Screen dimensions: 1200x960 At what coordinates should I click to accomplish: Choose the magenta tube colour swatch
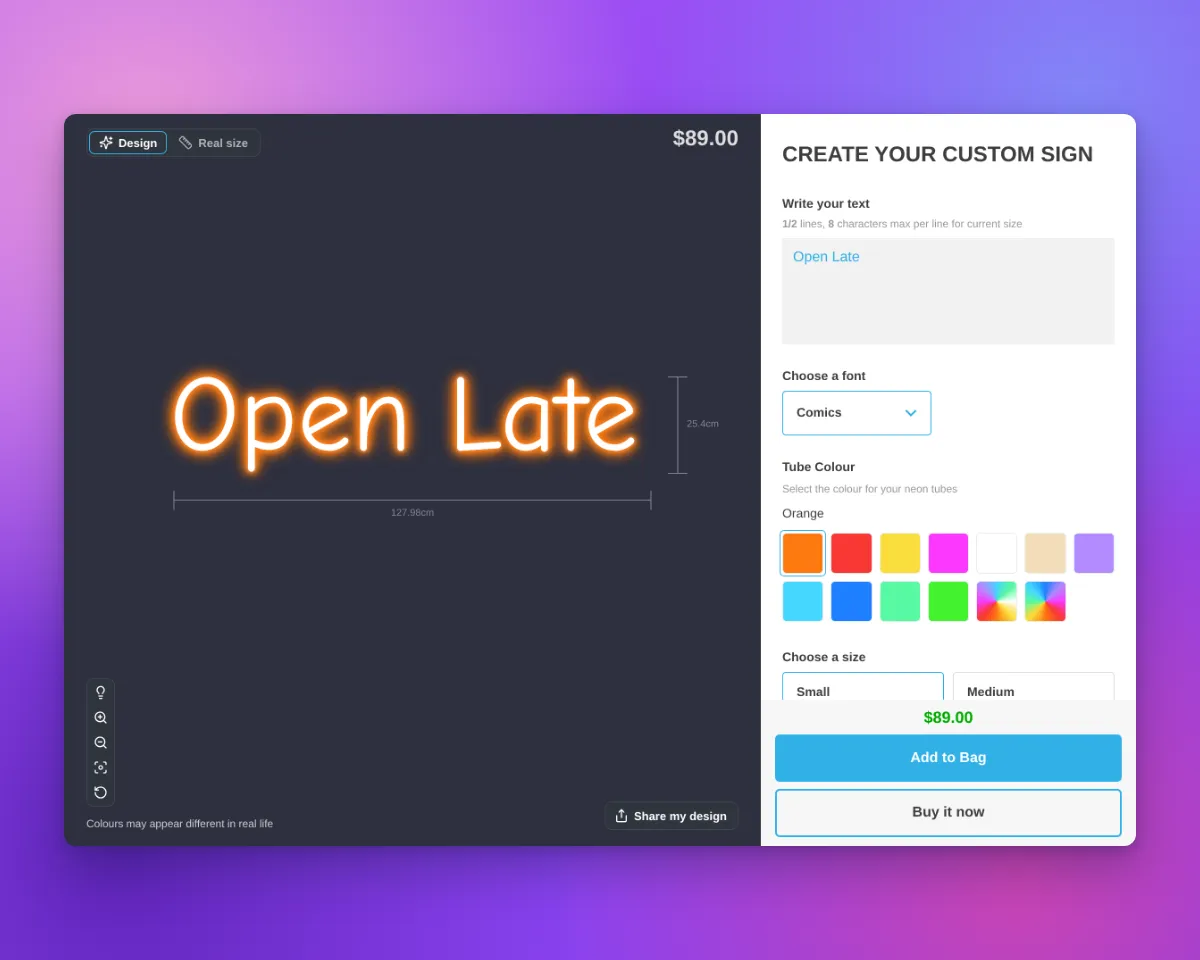tap(948, 553)
